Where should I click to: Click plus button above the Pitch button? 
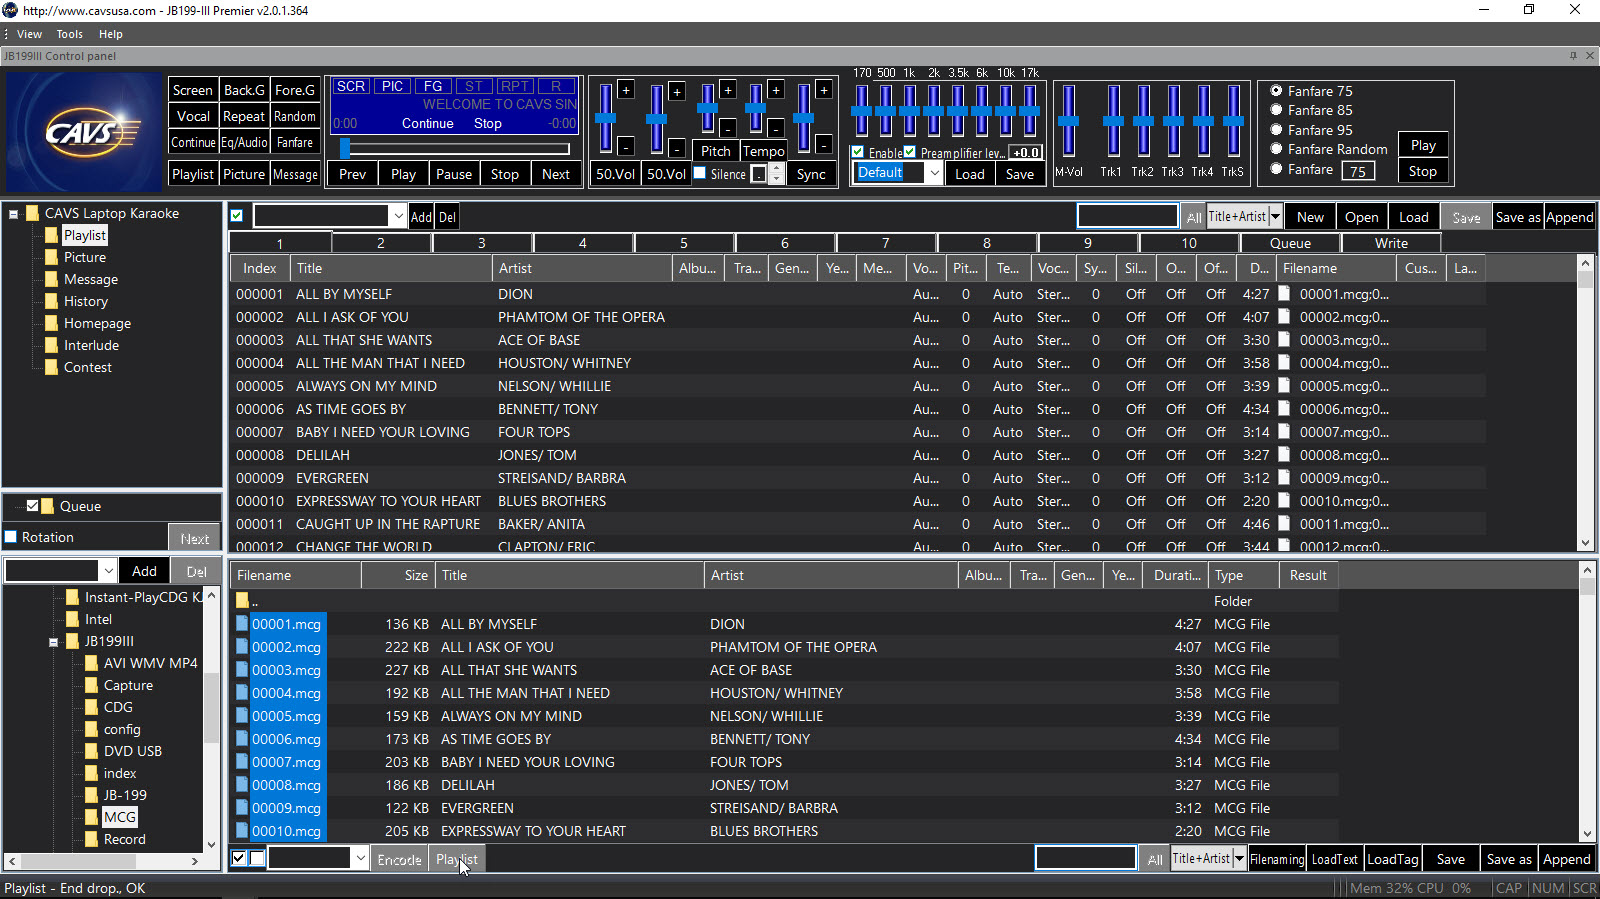tap(728, 90)
